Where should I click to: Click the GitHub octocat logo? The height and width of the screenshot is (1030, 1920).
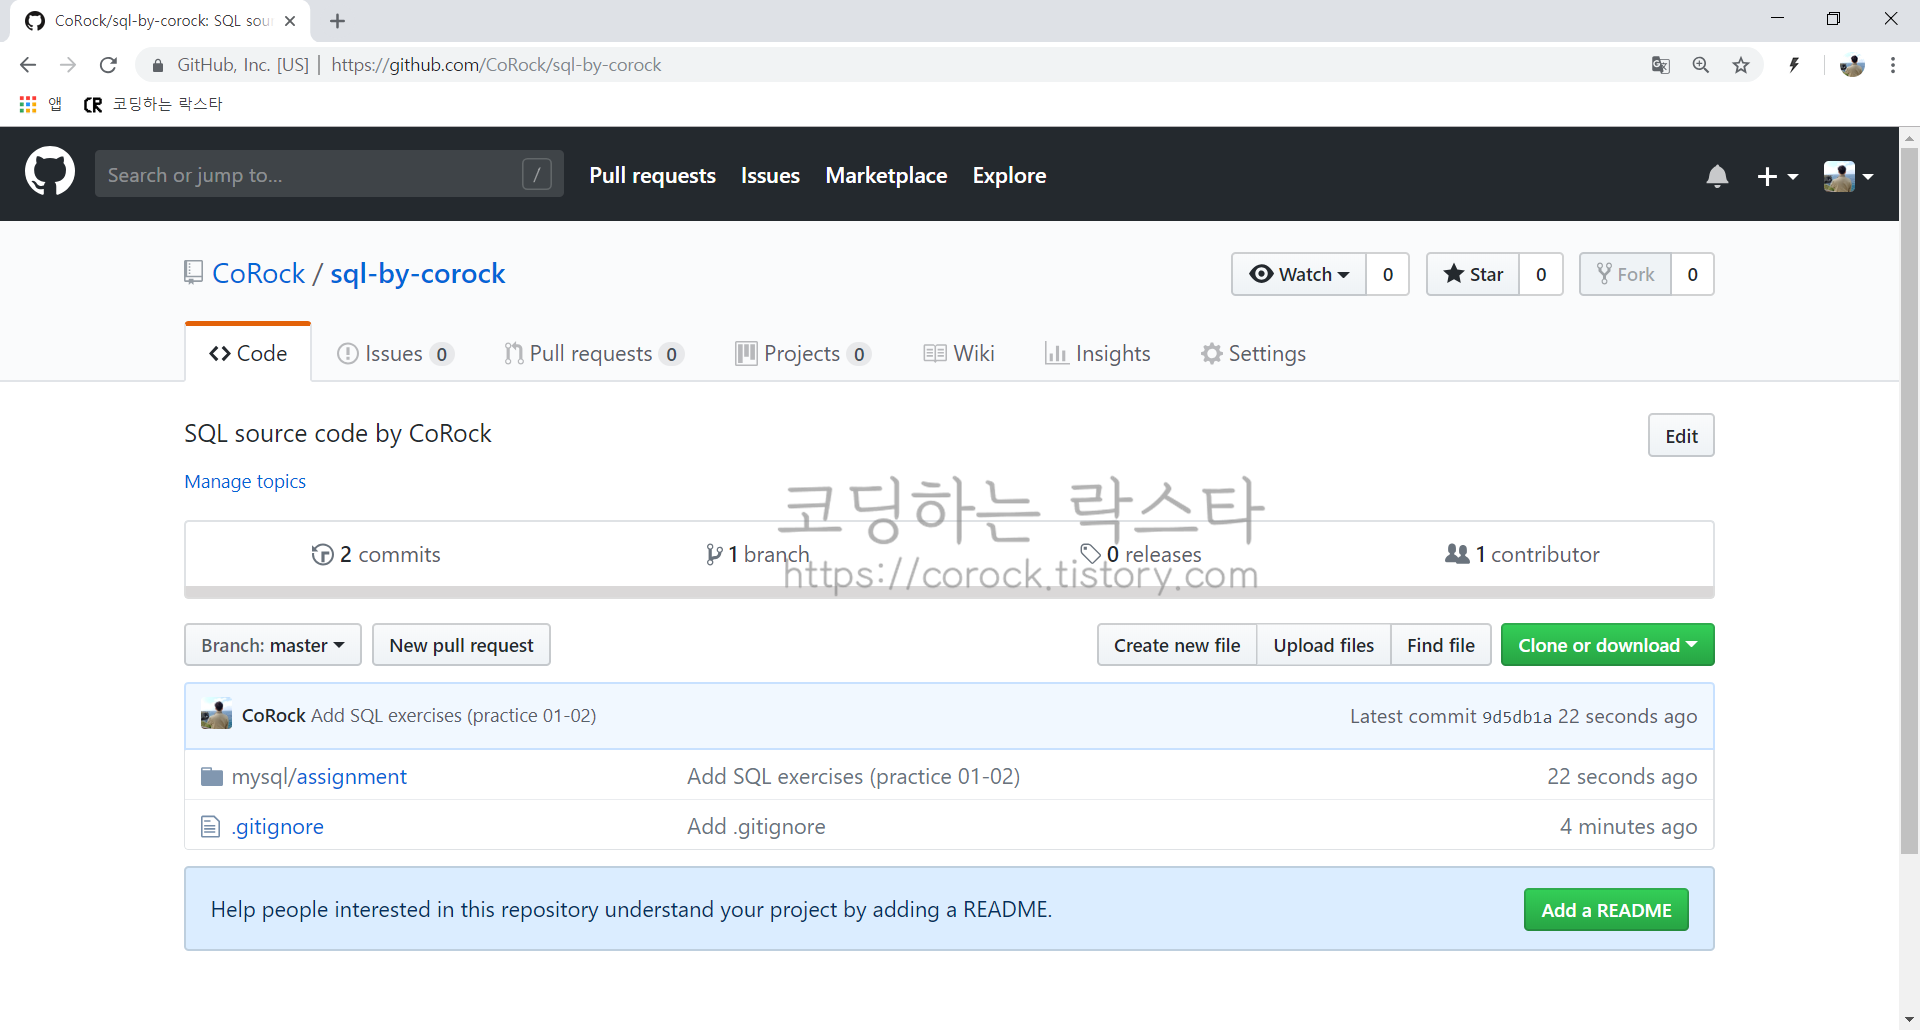coord(50,172)
